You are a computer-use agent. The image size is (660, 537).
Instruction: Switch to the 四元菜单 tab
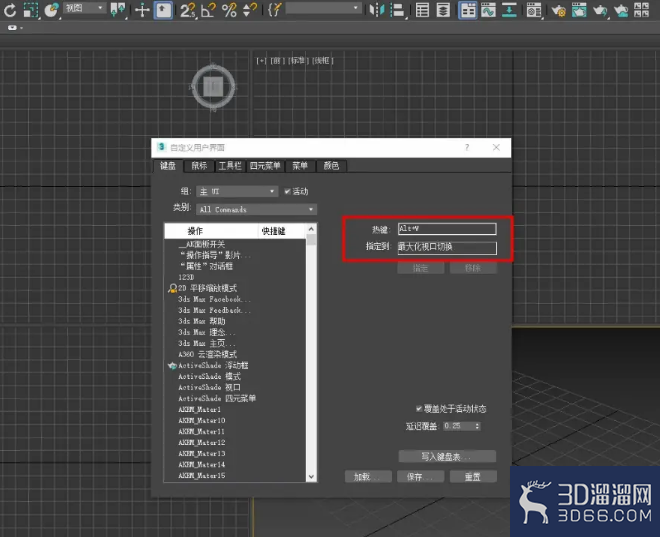265,166
